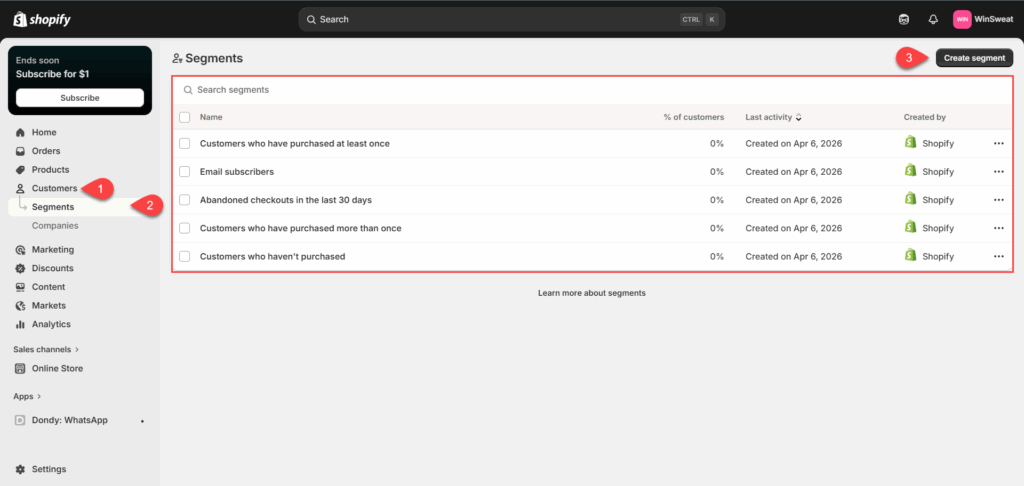This screenshot has width=1024, height=486.
Task: Open the Sidekick assistant icon
Action: tap(904, 19)
